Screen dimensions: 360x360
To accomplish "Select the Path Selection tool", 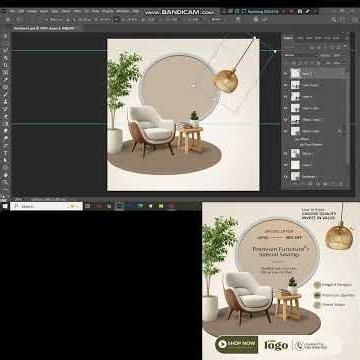I will pos(6,160).
